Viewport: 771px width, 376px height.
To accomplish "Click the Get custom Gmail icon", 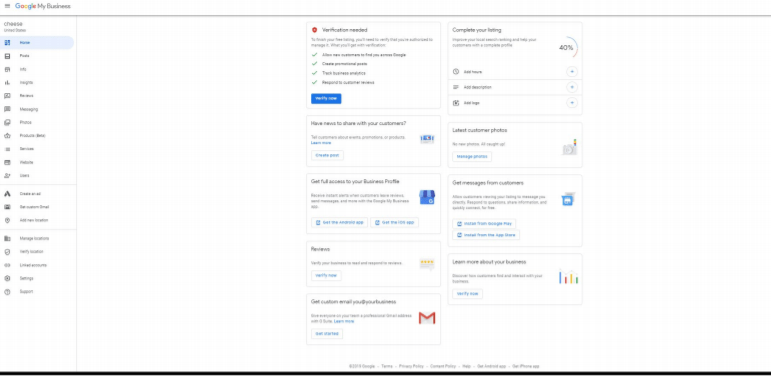I will pyautogui.click(x=7, y=207).
